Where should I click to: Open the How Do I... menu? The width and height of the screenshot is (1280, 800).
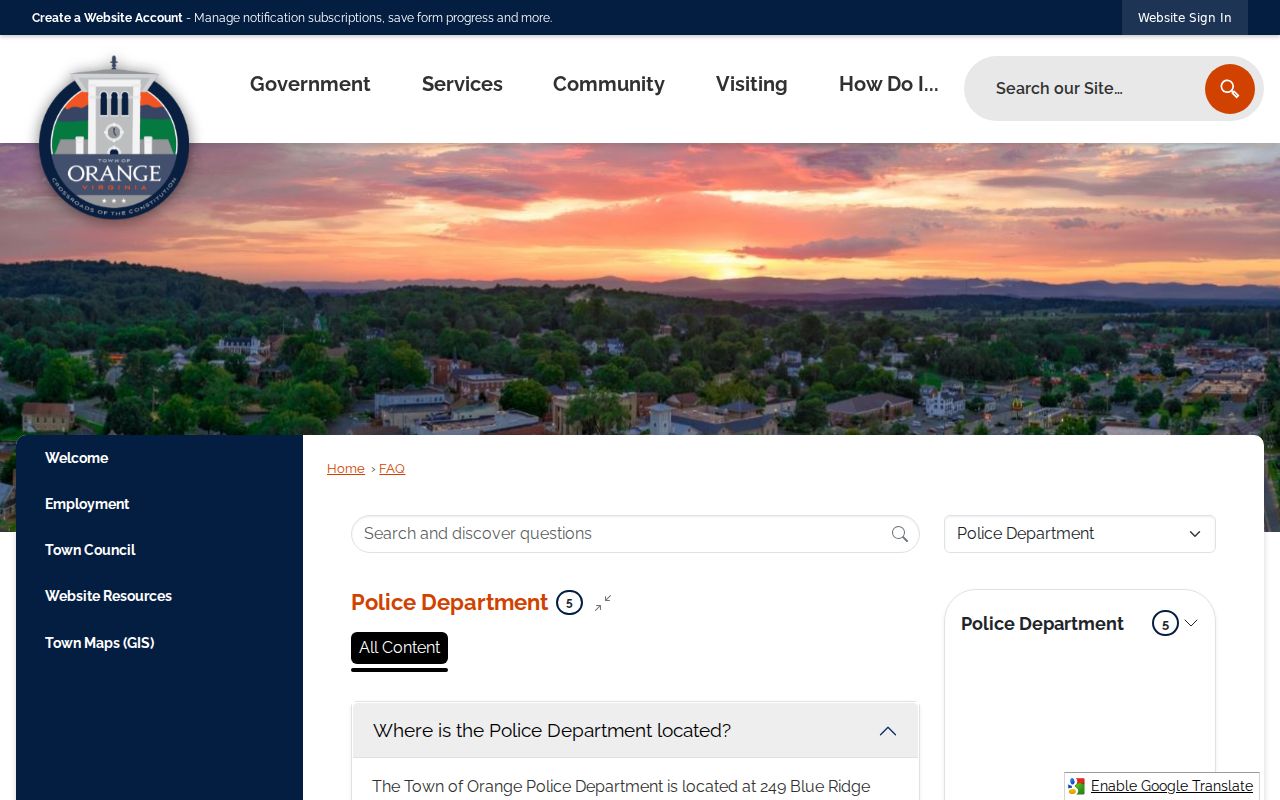[889, 84]
